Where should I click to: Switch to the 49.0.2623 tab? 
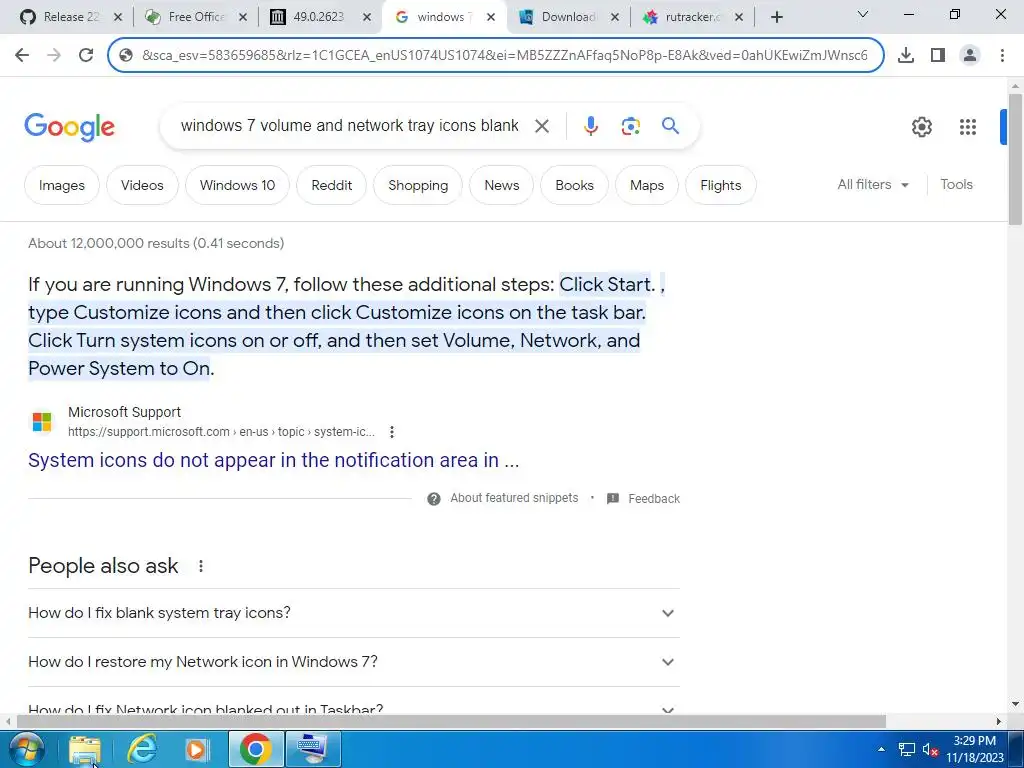click(x=319, y=17)
